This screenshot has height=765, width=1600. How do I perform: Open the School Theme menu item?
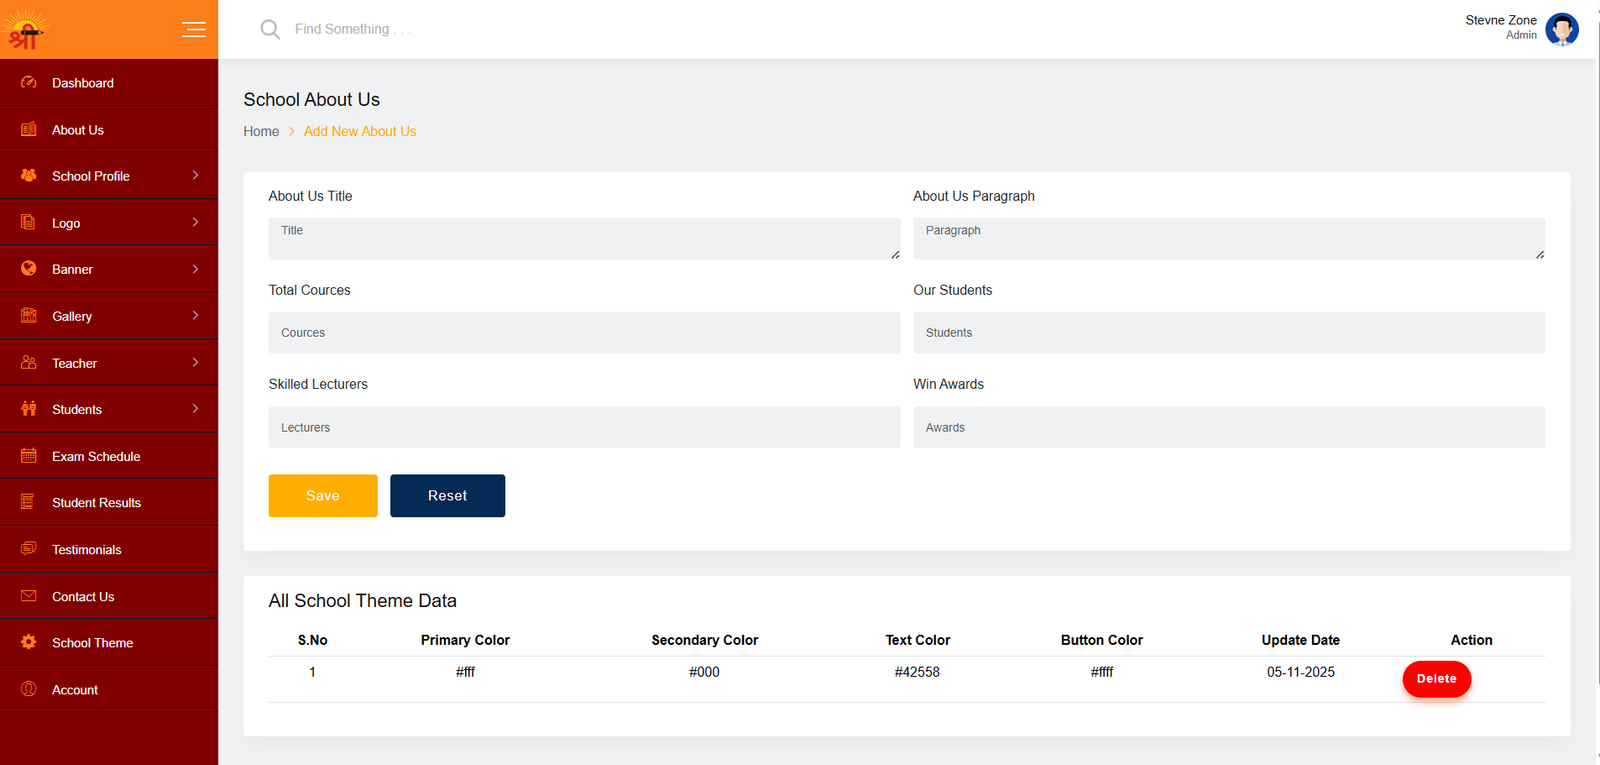(x=109, y=643)
